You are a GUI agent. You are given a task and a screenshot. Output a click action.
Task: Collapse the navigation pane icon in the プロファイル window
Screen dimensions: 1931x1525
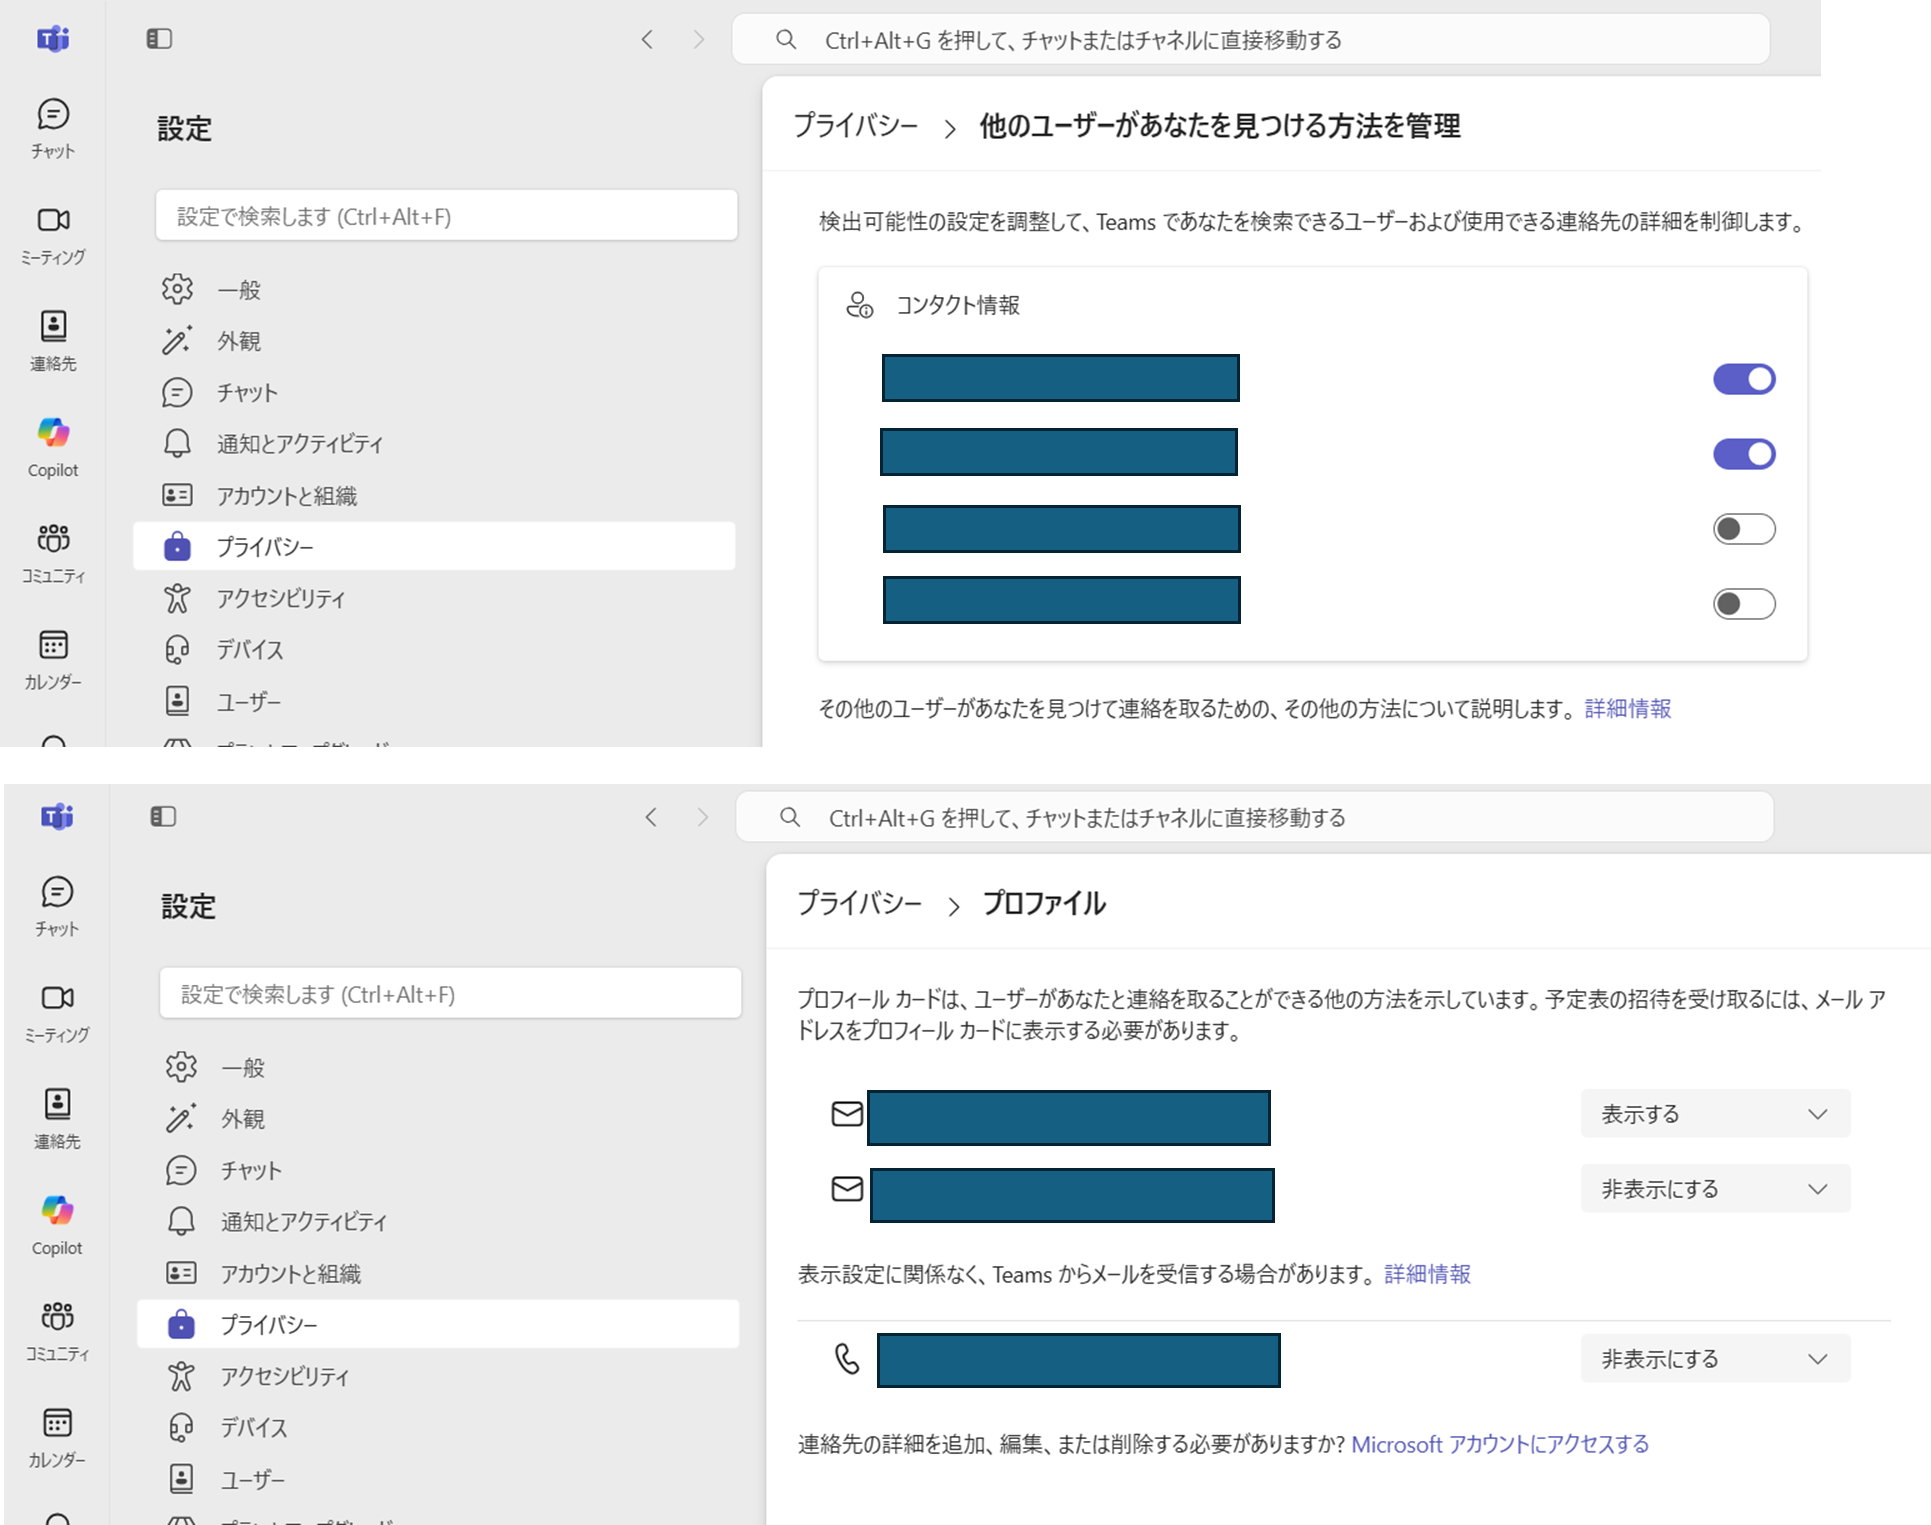click(163, 817)
